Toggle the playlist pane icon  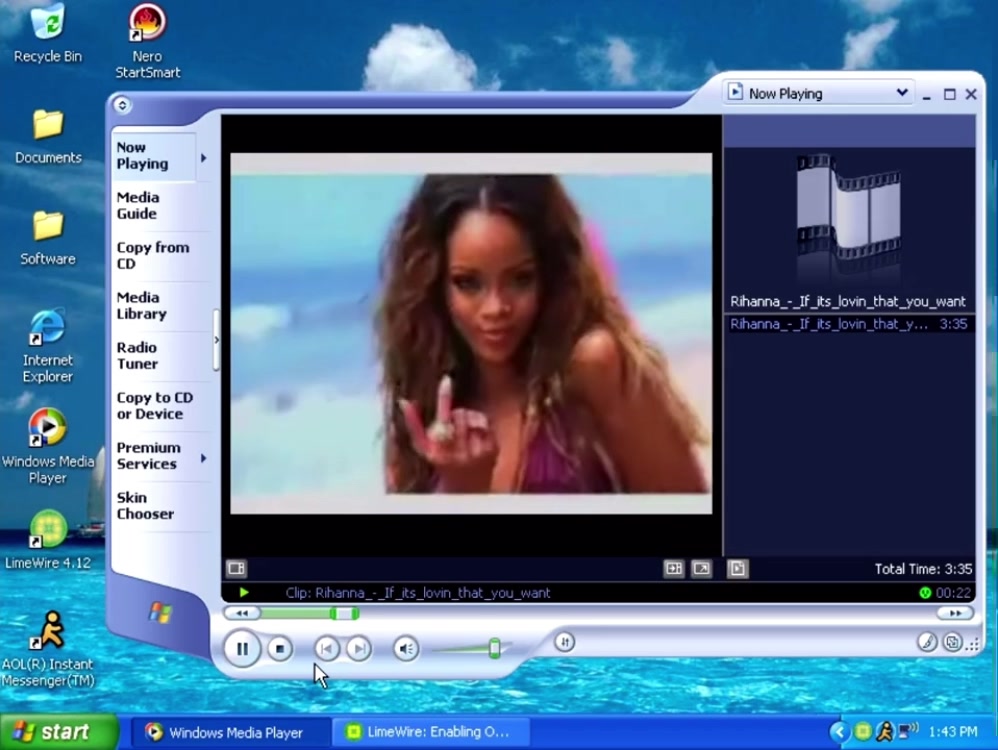737,568
